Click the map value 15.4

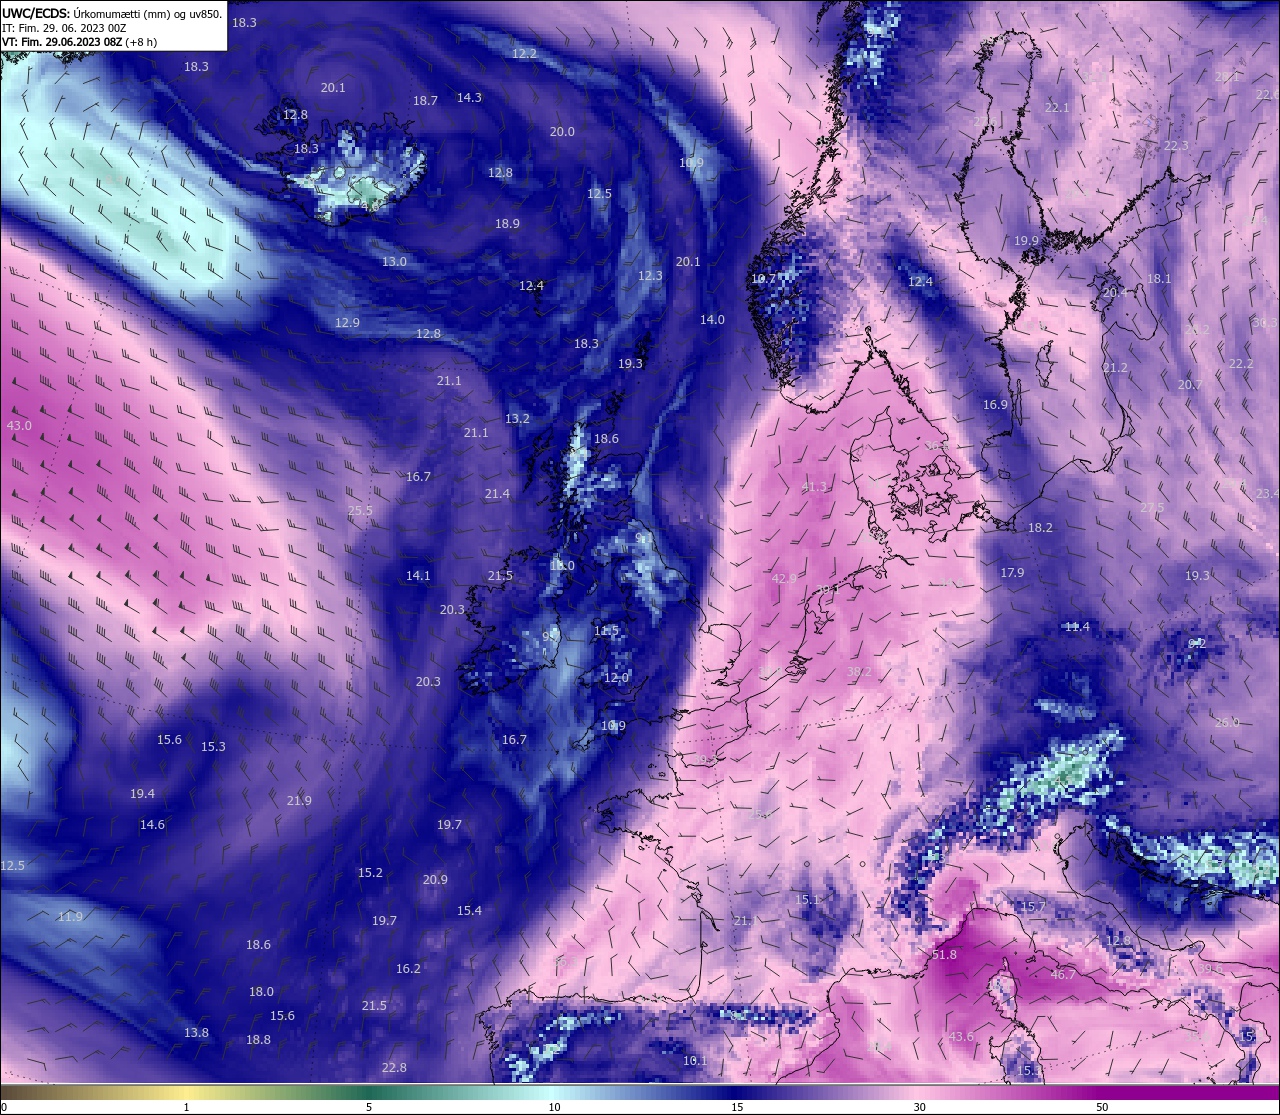469,911
